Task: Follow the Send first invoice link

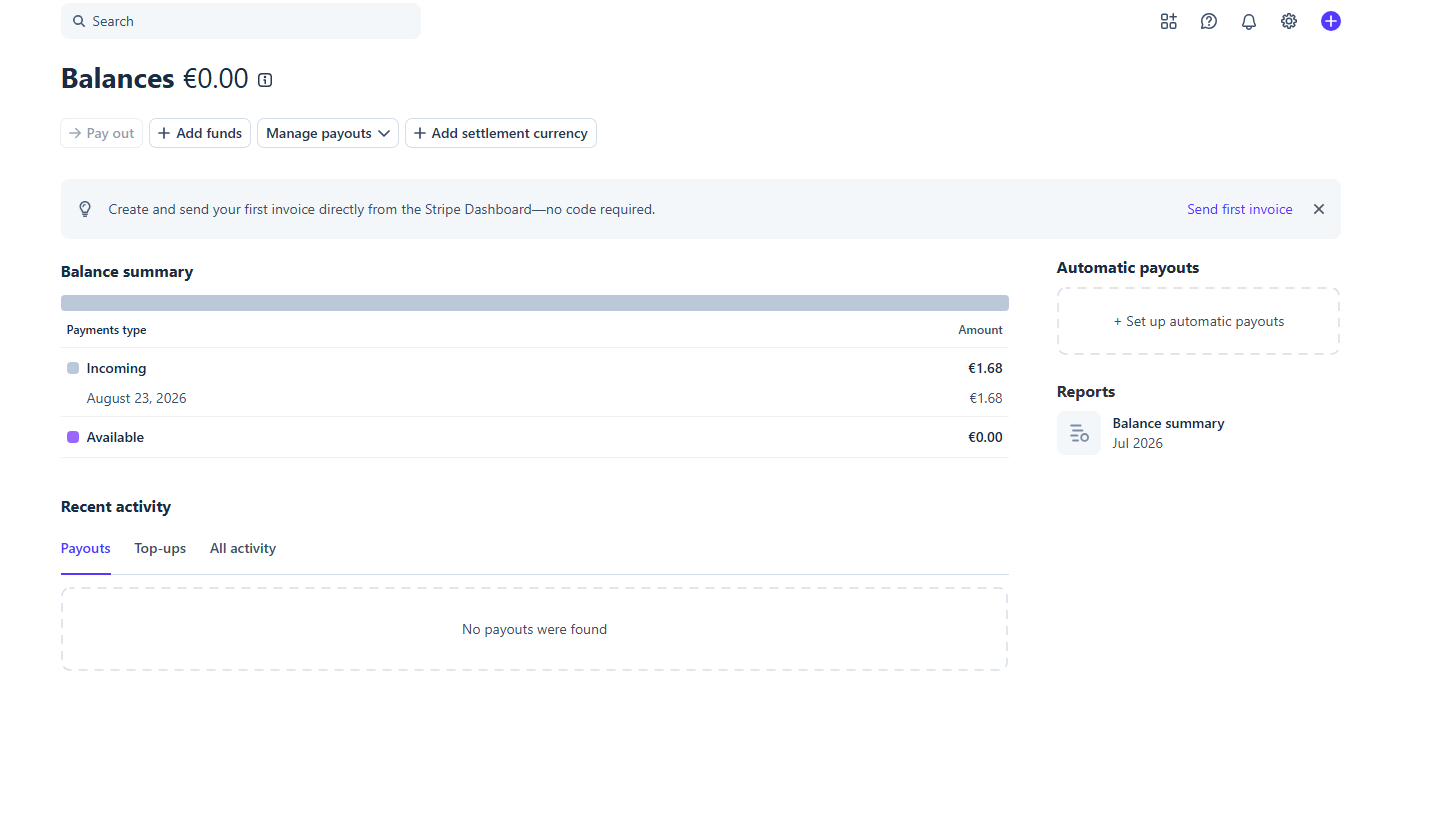Action: coord(1240,209)
